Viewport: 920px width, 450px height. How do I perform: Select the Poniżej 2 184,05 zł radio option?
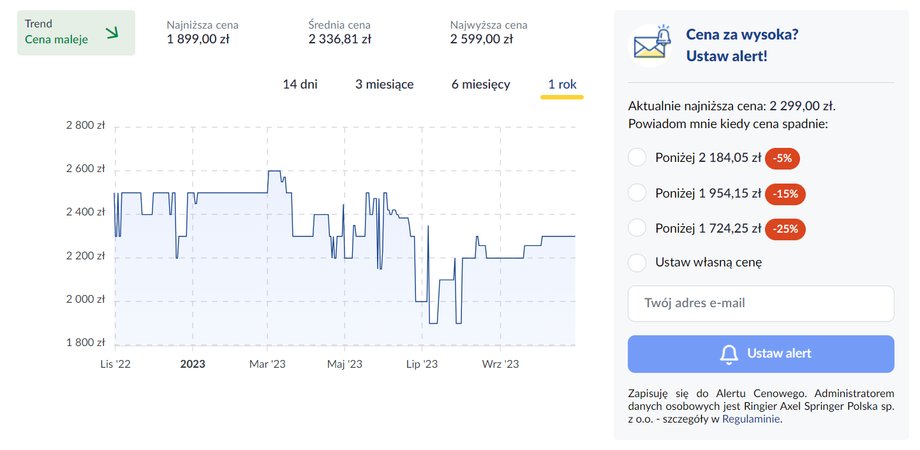click(x=637, y=158)
